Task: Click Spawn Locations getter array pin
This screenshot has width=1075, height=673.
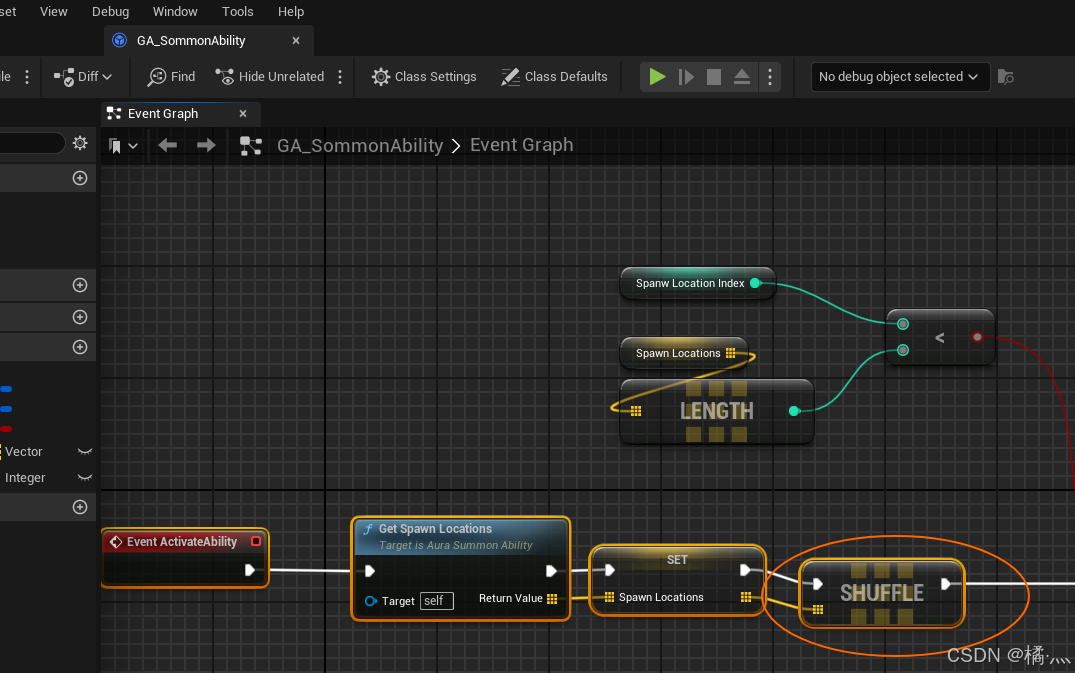Action: tap(731, 353)
